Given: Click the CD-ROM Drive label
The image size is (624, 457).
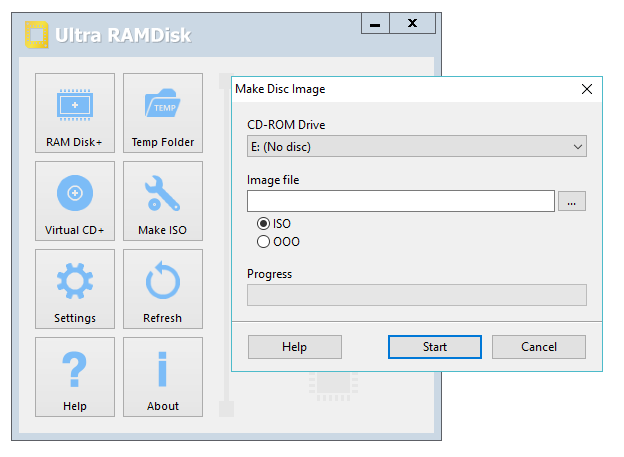Looking at the screenshot, I should pyautogui.click(x=286, y=125).
